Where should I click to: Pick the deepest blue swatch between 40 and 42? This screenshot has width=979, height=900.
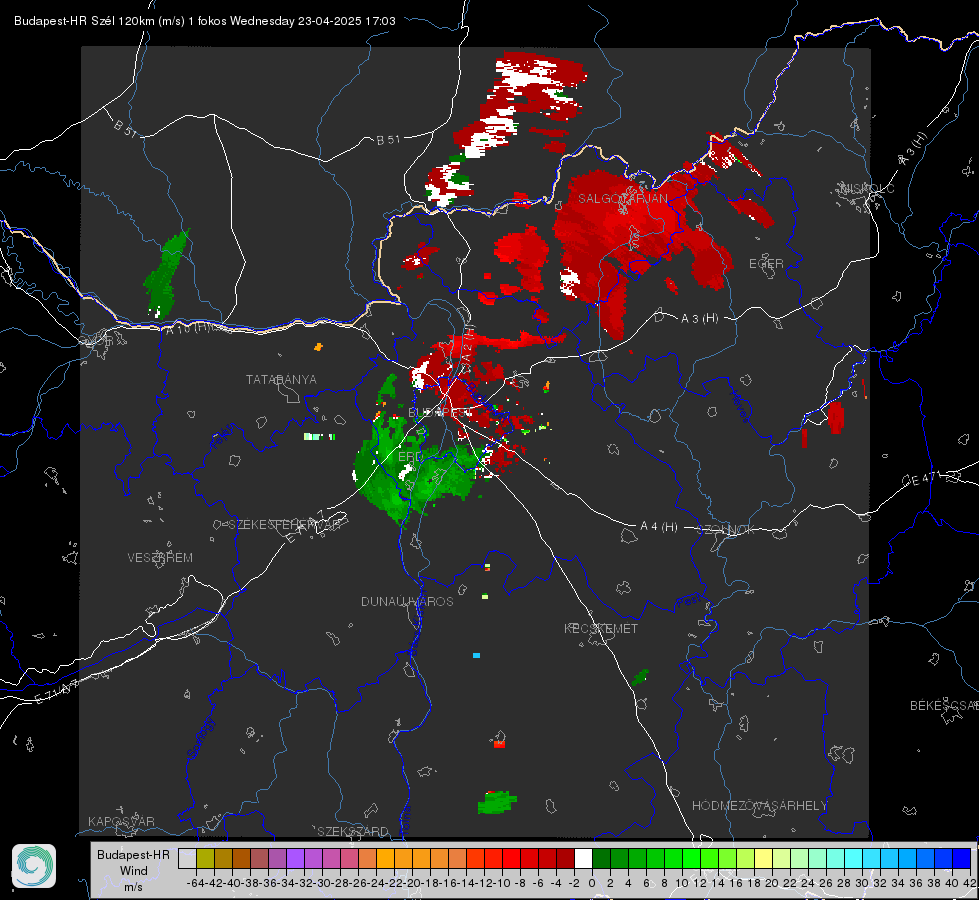click(961, 858)
